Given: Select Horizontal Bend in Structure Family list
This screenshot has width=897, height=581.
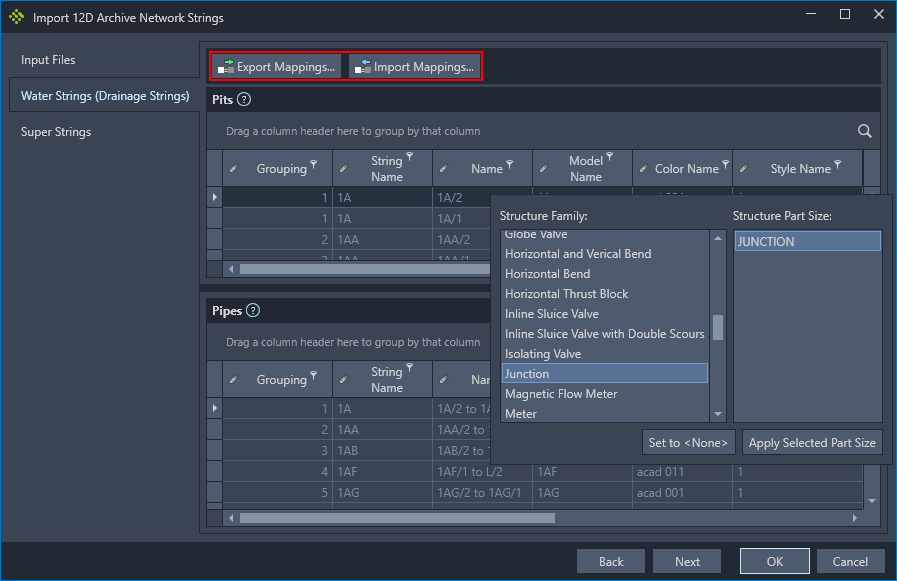Looking at the screenshot, I should (605, 274).
